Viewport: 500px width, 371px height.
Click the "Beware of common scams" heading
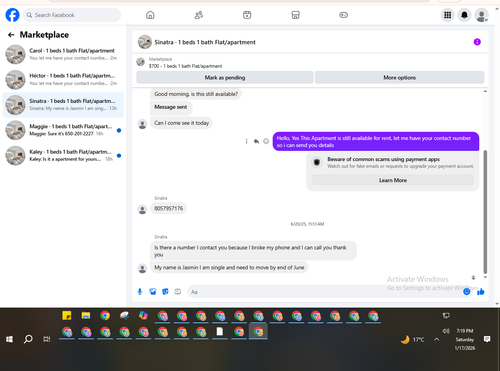click(x=383, y=159)
